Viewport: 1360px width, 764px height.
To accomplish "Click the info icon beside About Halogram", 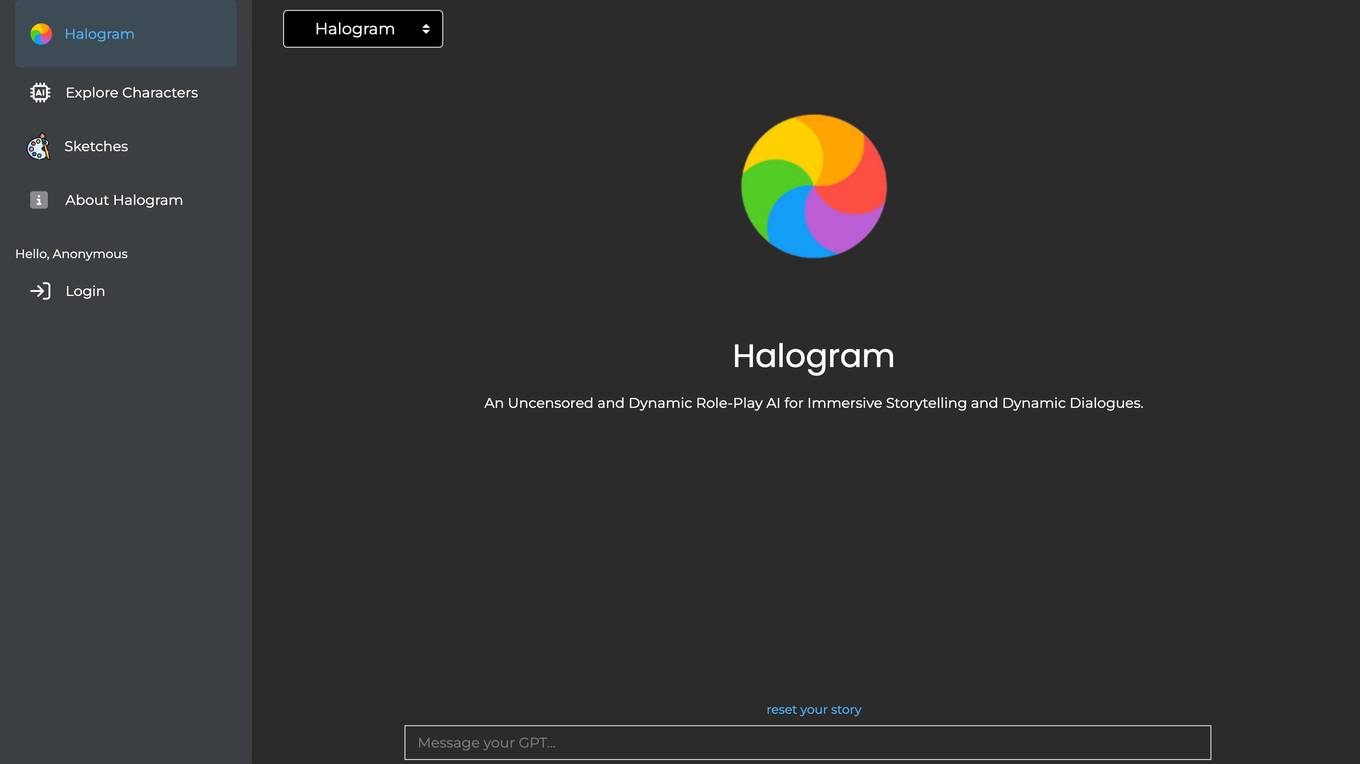I will 39,200.
